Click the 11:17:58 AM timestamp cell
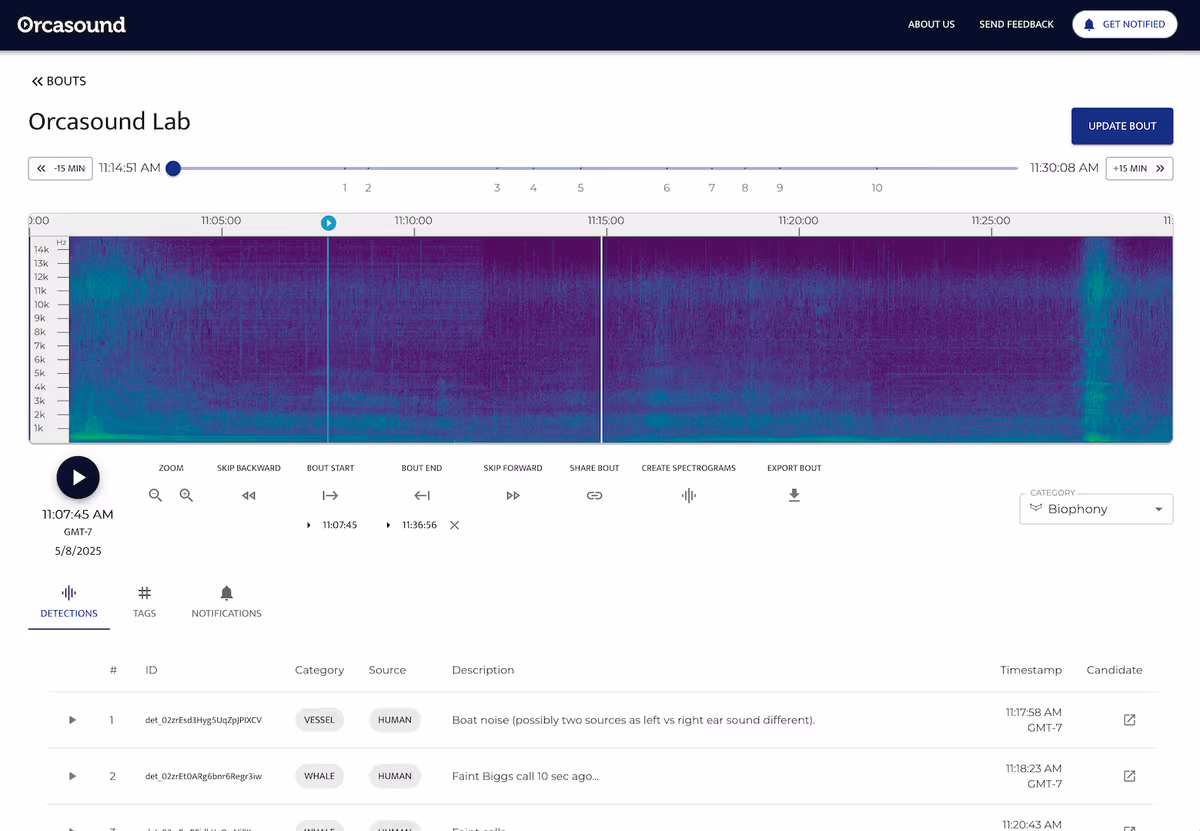Viewport: 1200px width, 831px height. (x=1033, y=720)
